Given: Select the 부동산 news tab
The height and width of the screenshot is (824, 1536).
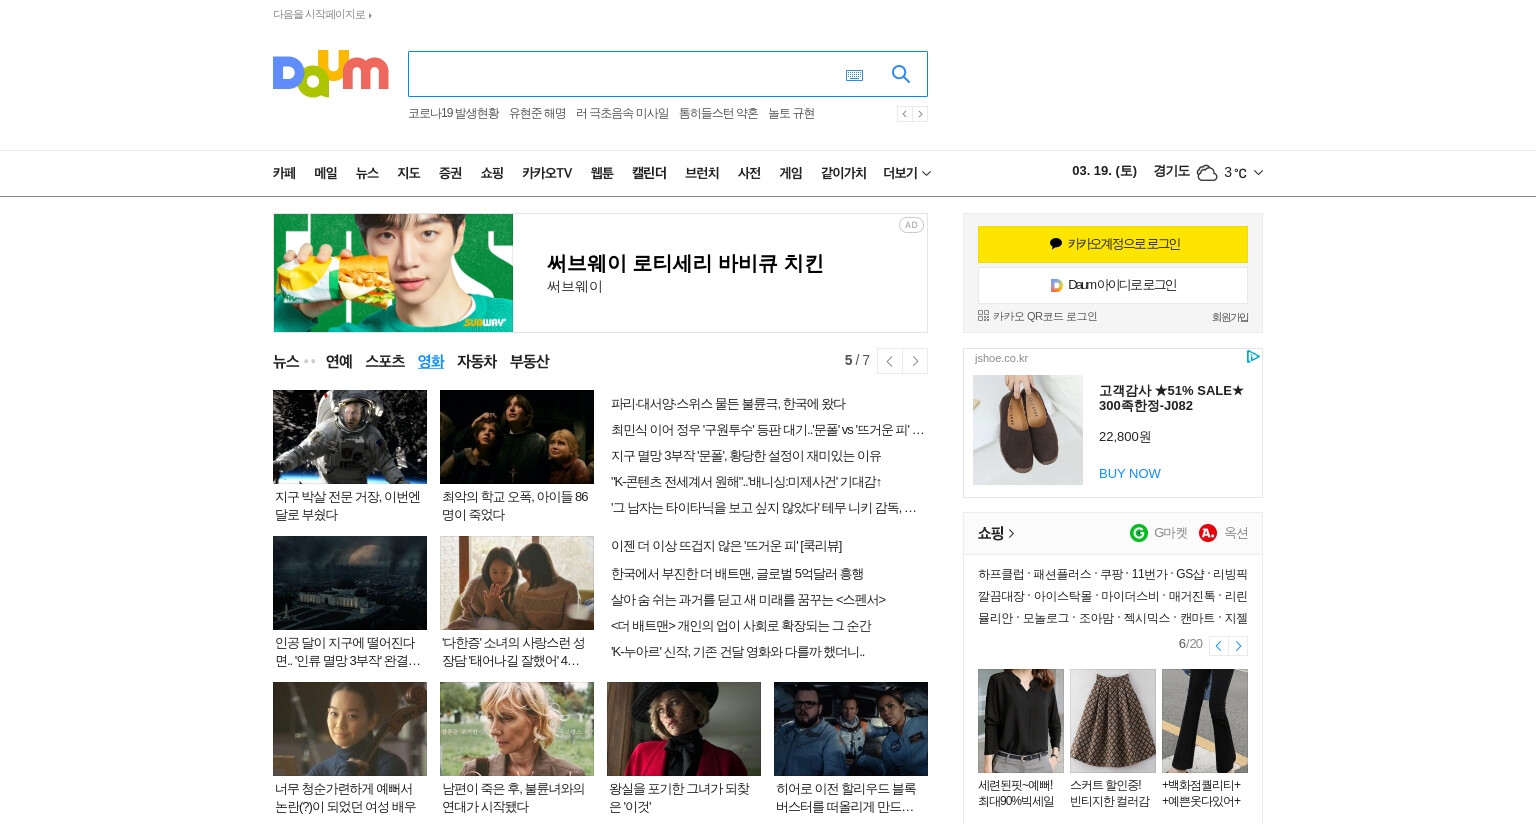Looking at the screenshot, I should (530, 361).
